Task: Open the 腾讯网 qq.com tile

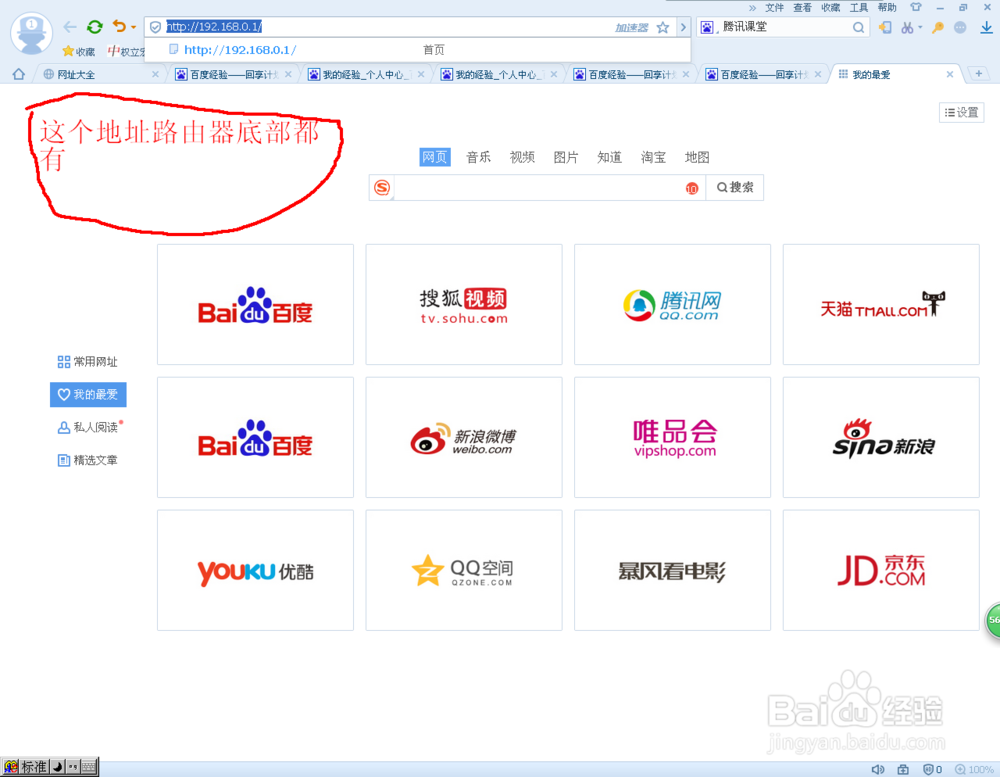Action: pyautogui.click(x=672, y=304)
